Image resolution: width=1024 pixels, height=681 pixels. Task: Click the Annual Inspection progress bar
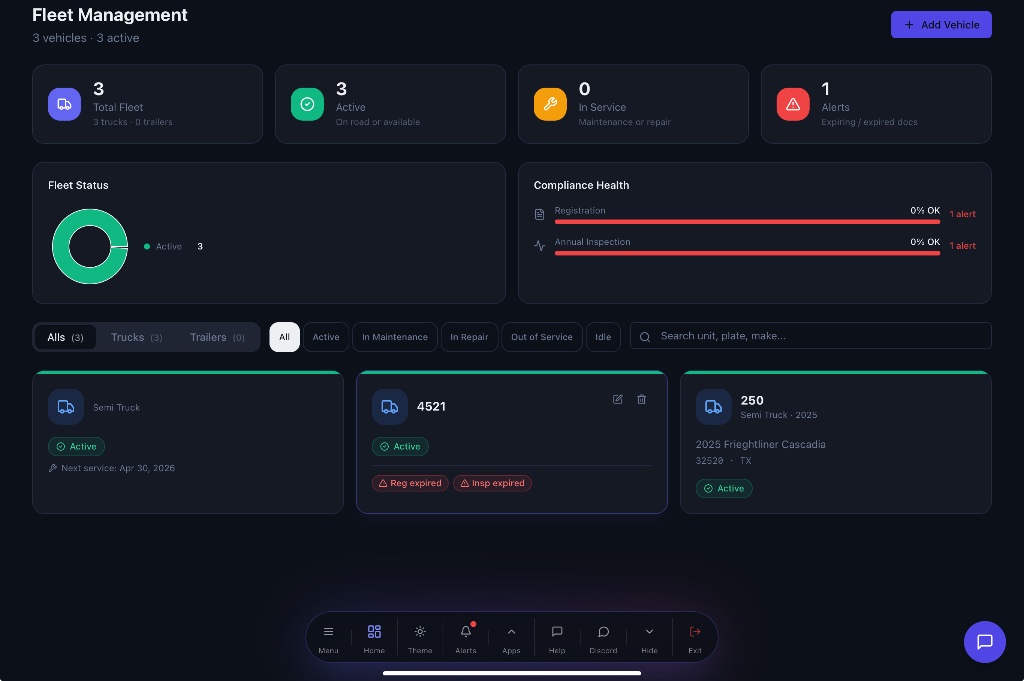click(x=747, y=253)
